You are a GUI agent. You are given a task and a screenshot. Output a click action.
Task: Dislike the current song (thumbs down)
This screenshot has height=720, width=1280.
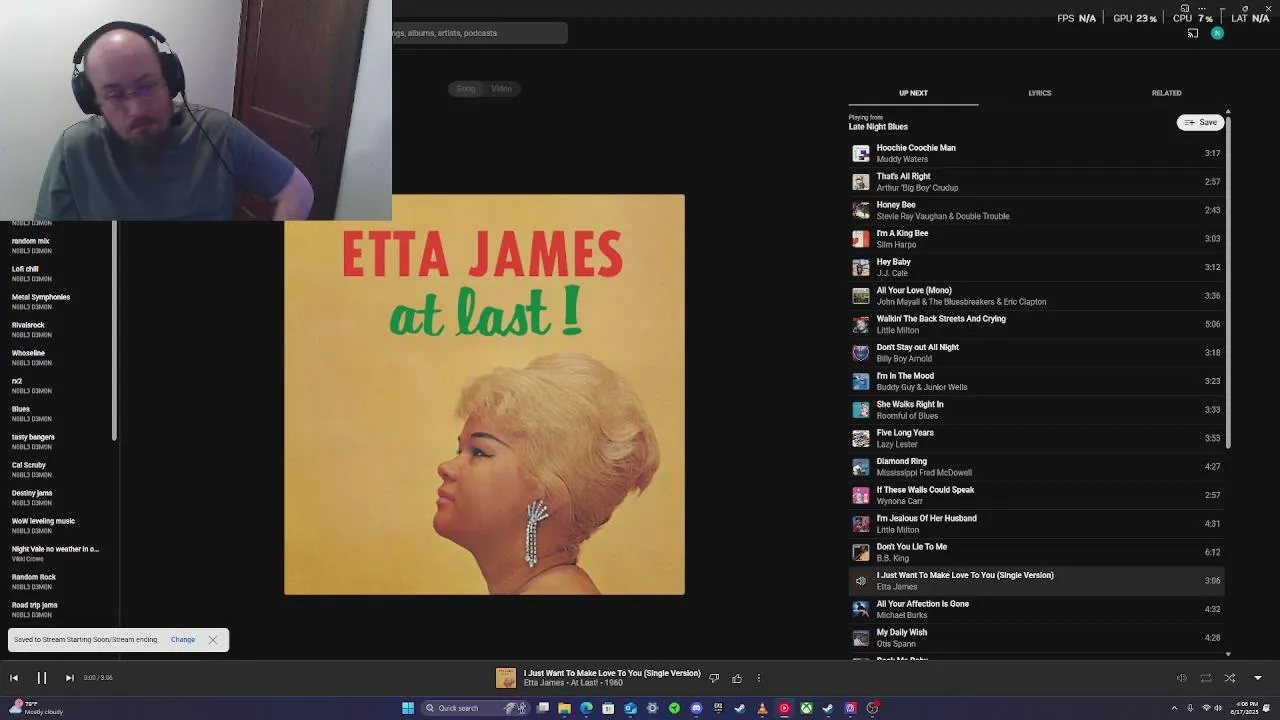714,678
